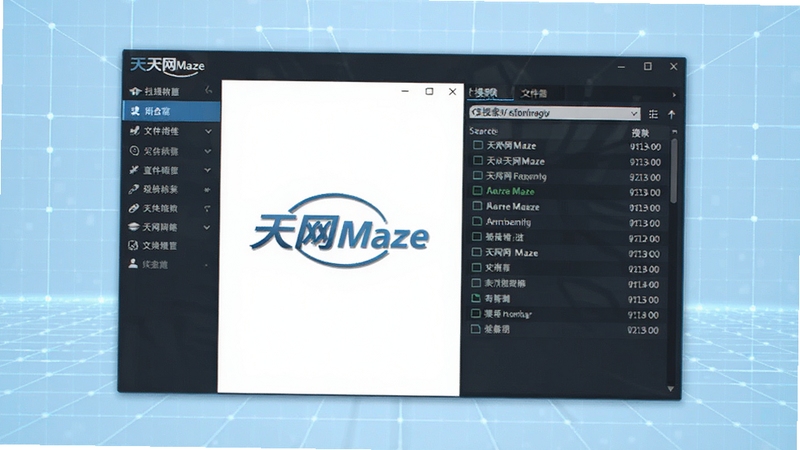Click the home icon atop the sidebar

[135, 91]
